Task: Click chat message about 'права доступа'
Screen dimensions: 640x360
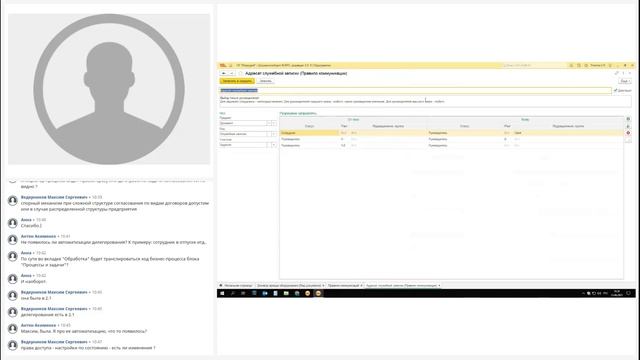Action: point(88,348)
